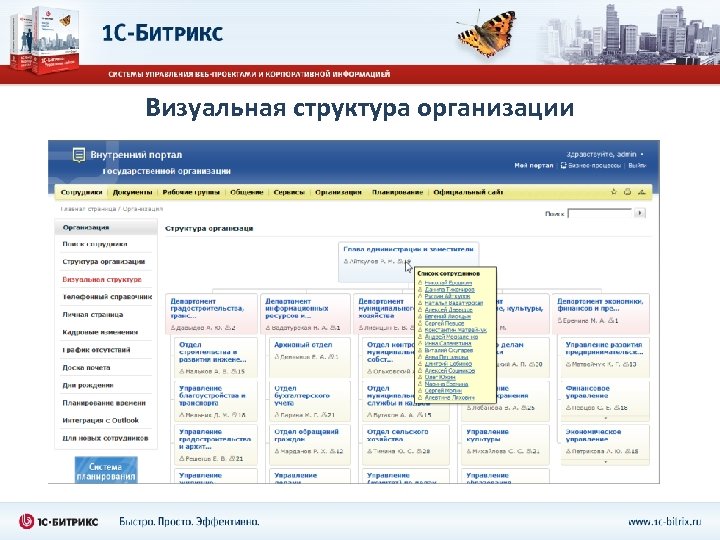The width and height of the screenshot is (720, 540).
Task: Click the star favorites icon in yellow menu bar
Action: point(614,192)
